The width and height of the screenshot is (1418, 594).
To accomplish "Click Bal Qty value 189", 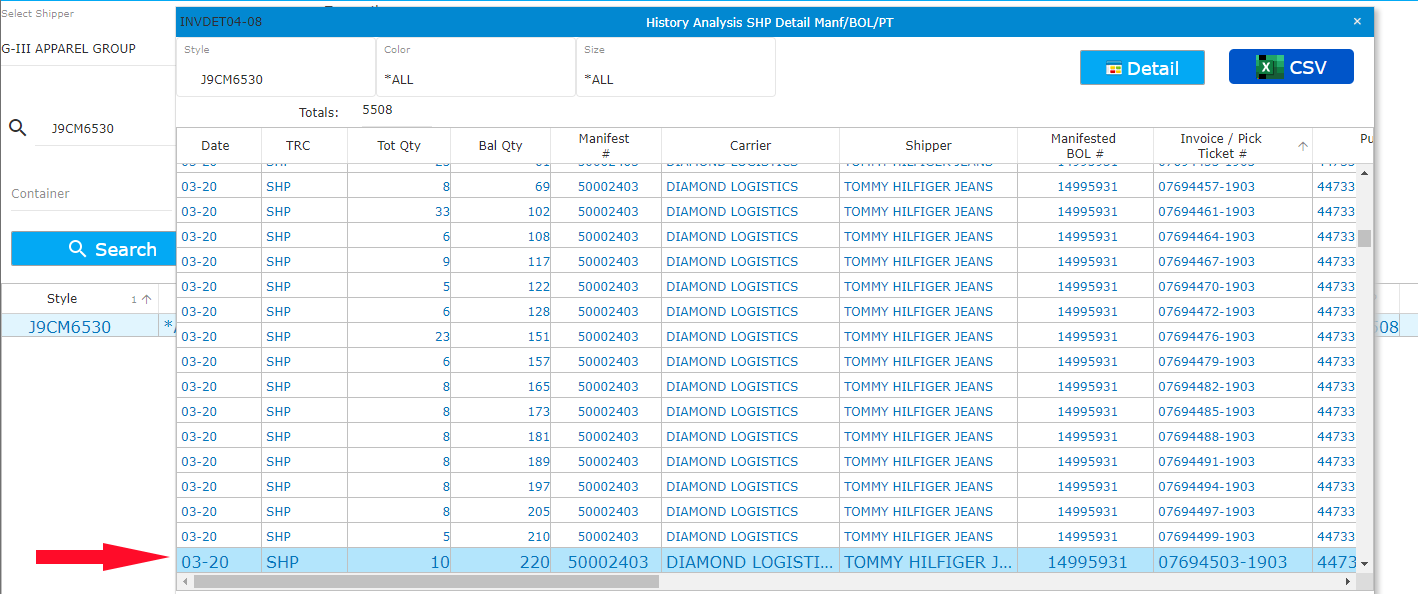I will pyautogui.click(x=538, y=461).
